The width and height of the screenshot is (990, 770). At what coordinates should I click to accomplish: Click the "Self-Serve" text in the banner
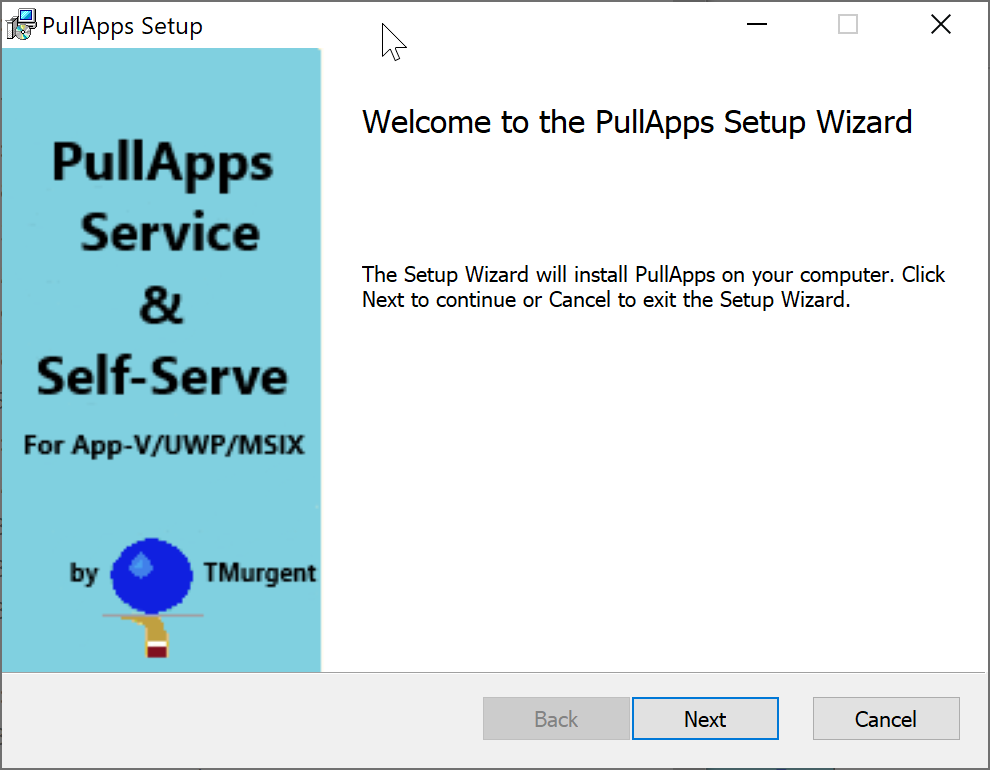coord(162,376)
